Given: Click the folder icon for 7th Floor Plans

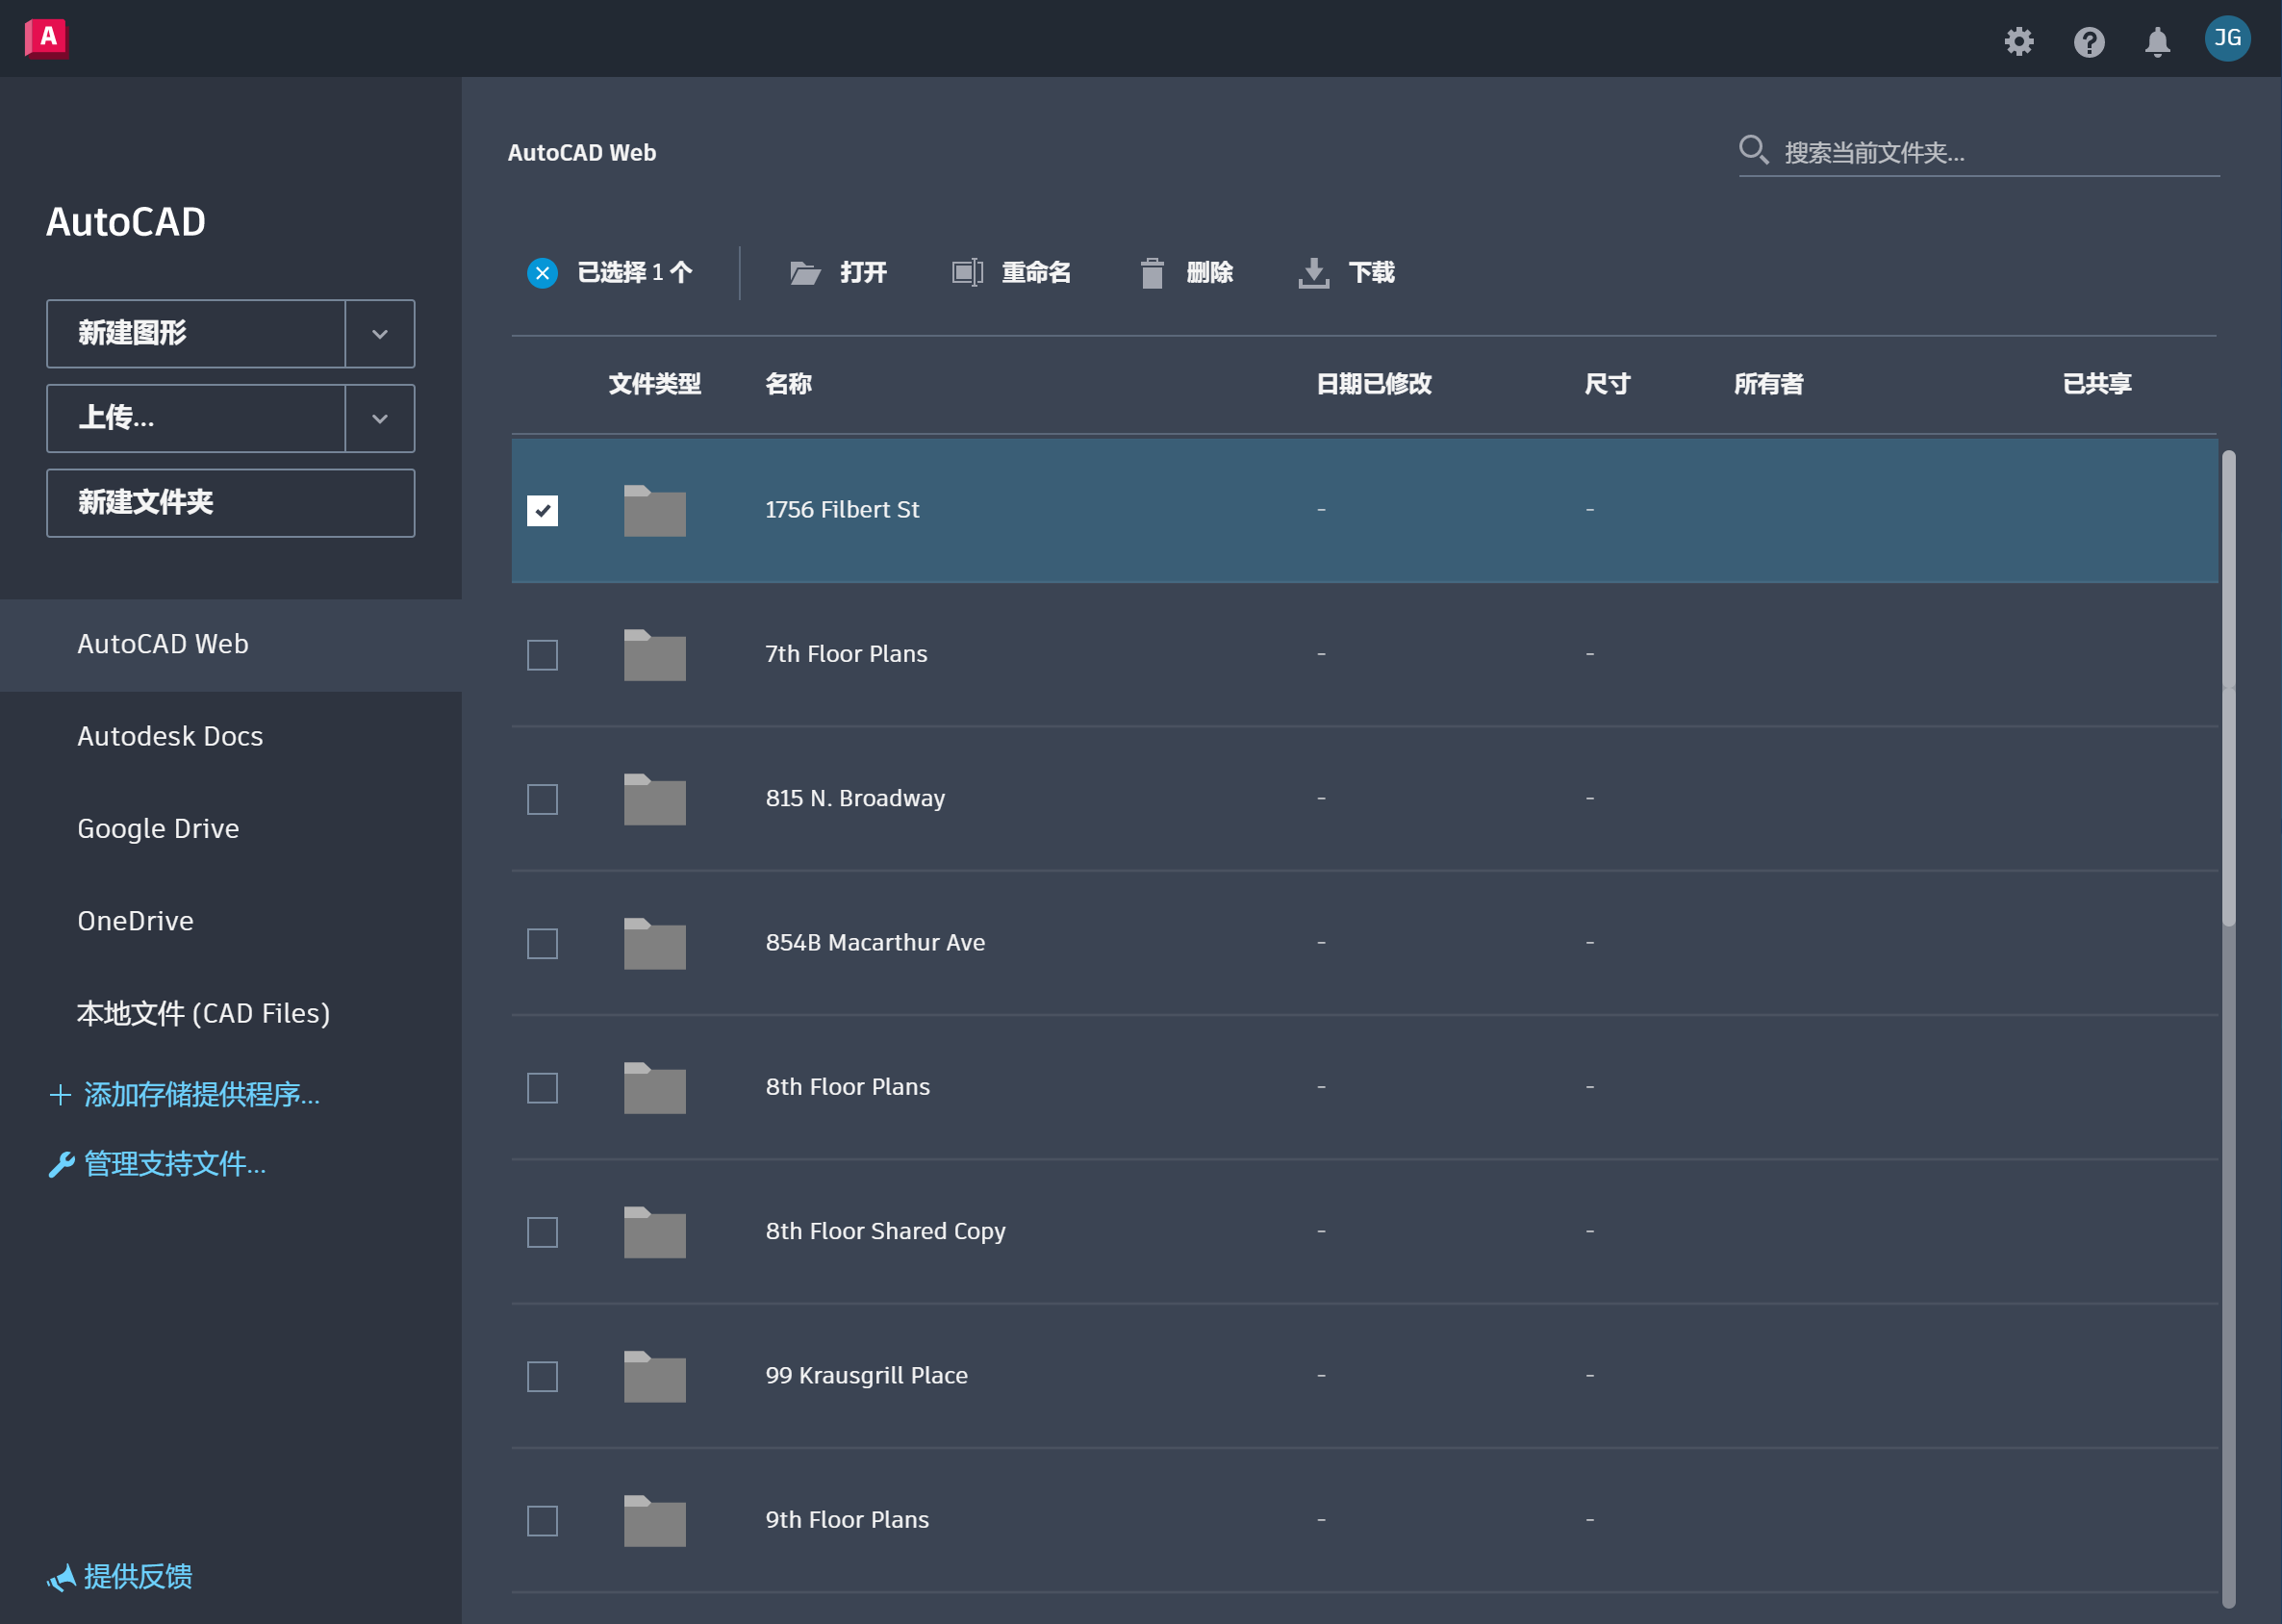Looking at the screenshot, I should tap(654, 654).
